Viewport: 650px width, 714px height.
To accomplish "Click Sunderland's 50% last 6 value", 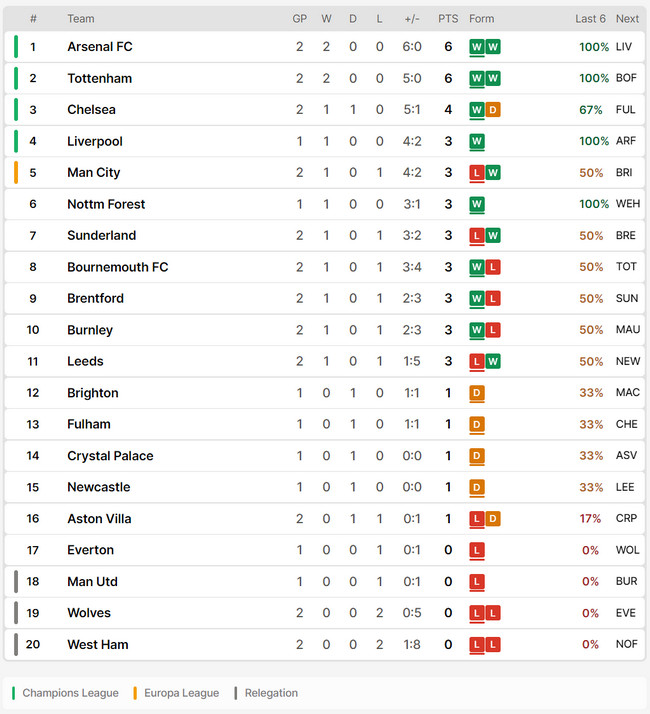I will (591, 236).
